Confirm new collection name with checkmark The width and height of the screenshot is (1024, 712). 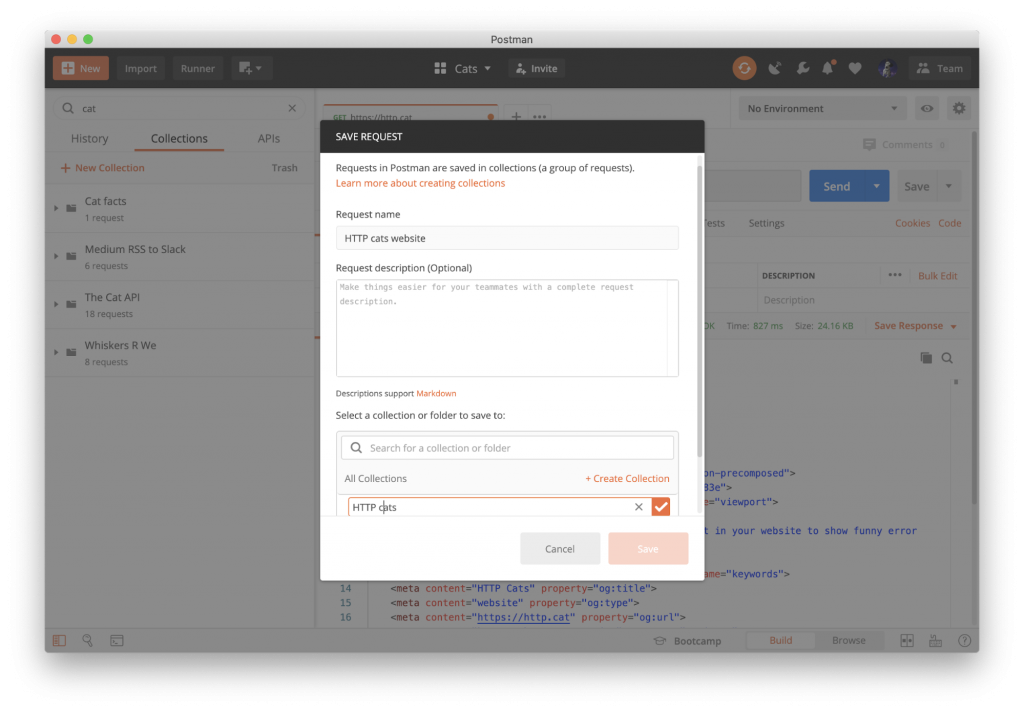point(661,507)
